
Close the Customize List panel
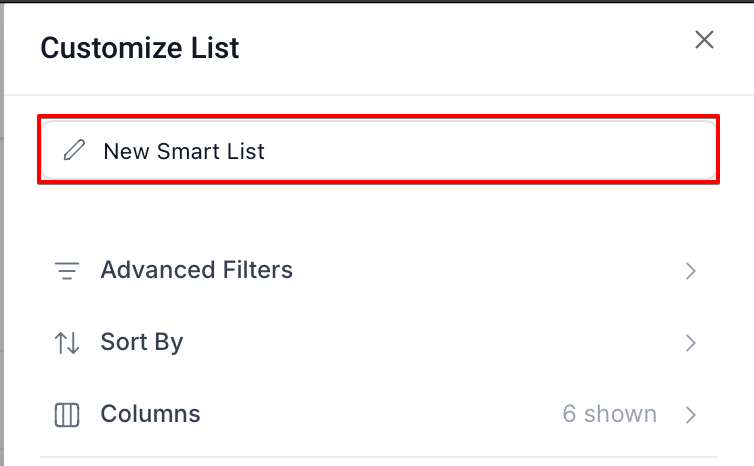[704, 40]
